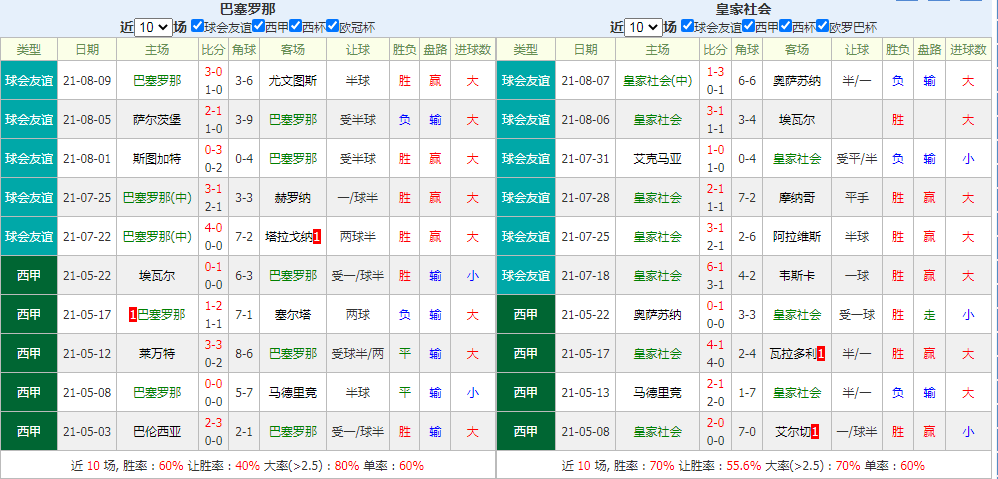Screen dimensions: 998x479
Task: Click the red card badge beside 塔拉戈纳
Action: 317,237
